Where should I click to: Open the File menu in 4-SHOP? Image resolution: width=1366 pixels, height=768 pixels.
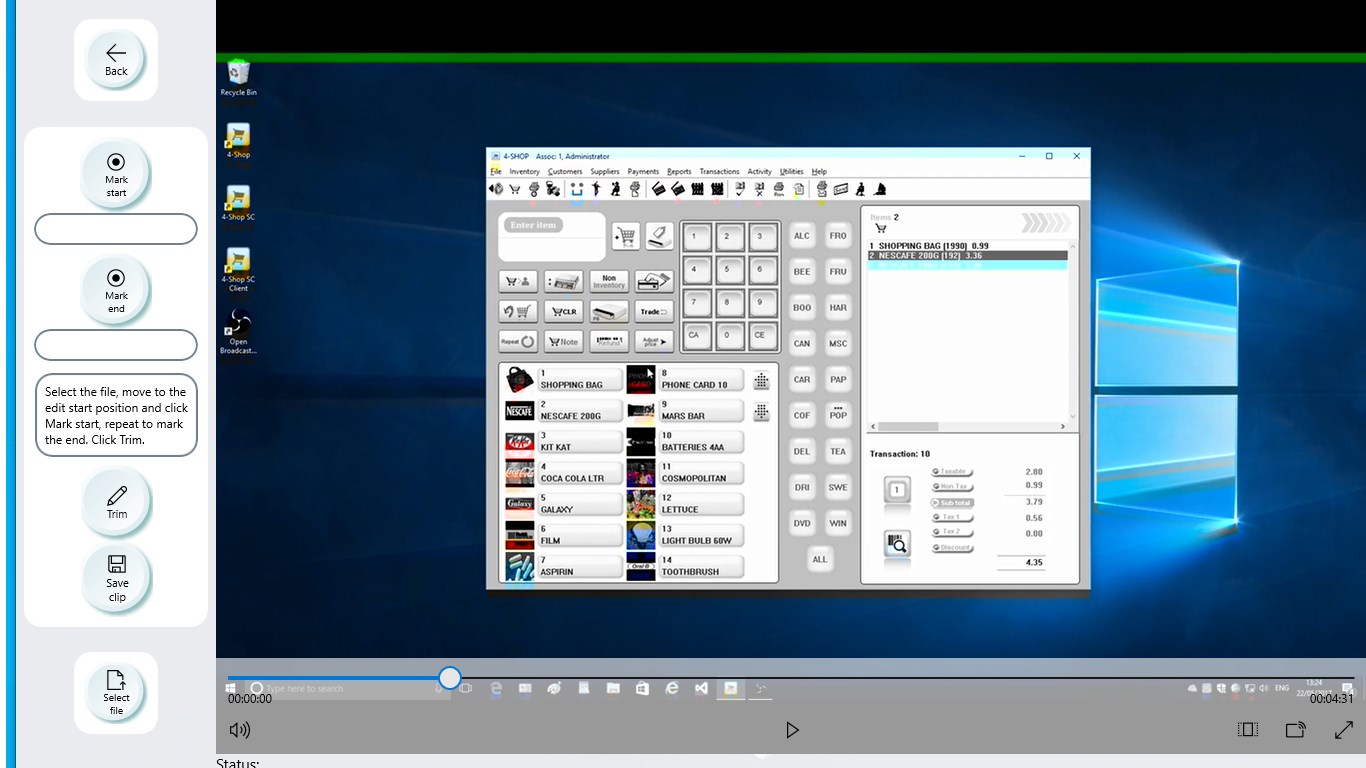point(496,172)
